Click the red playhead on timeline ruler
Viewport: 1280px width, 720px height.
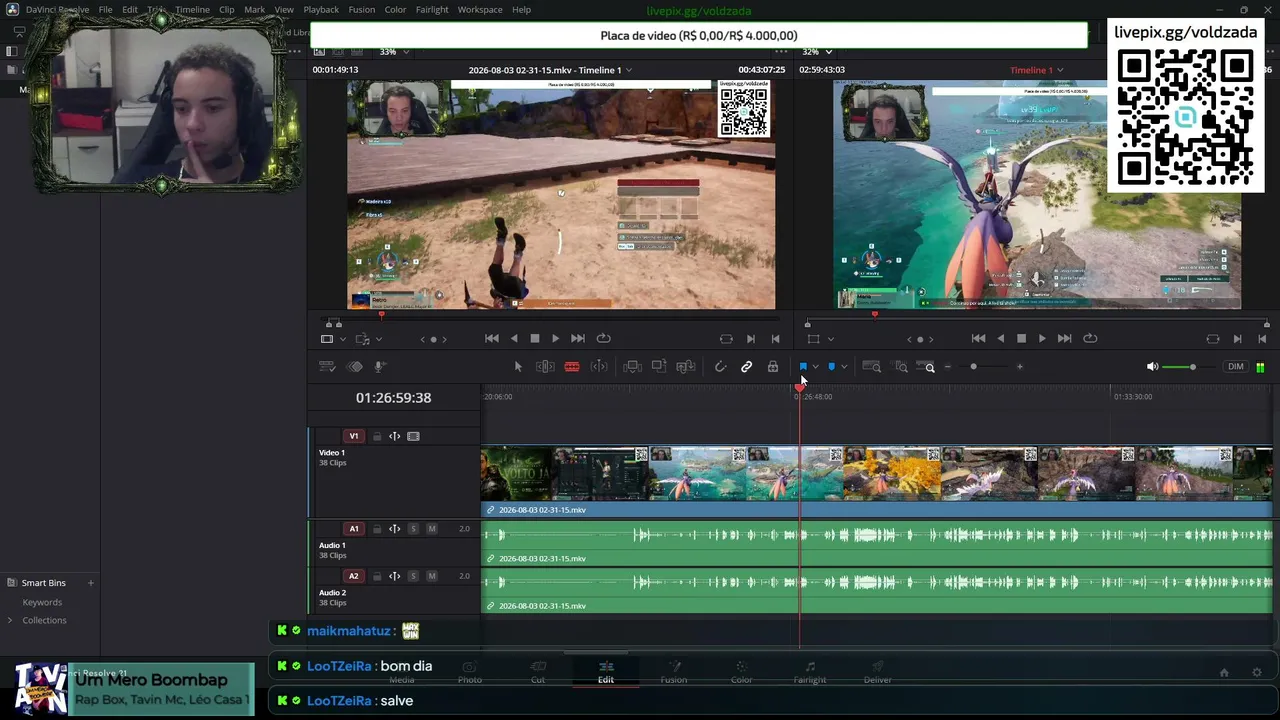pyautogui.click(x=799, y=388)
